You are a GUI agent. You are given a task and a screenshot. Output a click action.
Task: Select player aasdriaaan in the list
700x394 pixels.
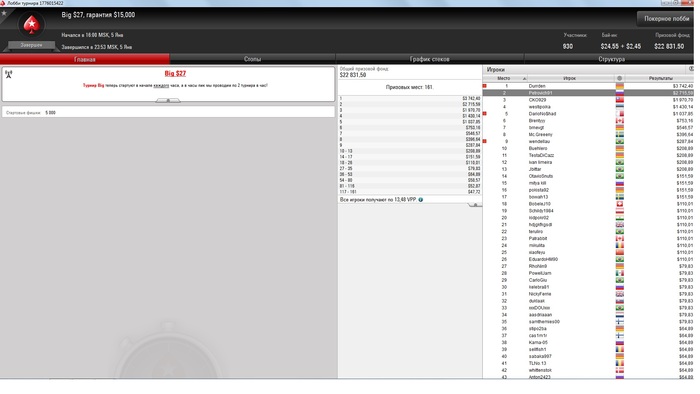point(588,315)
